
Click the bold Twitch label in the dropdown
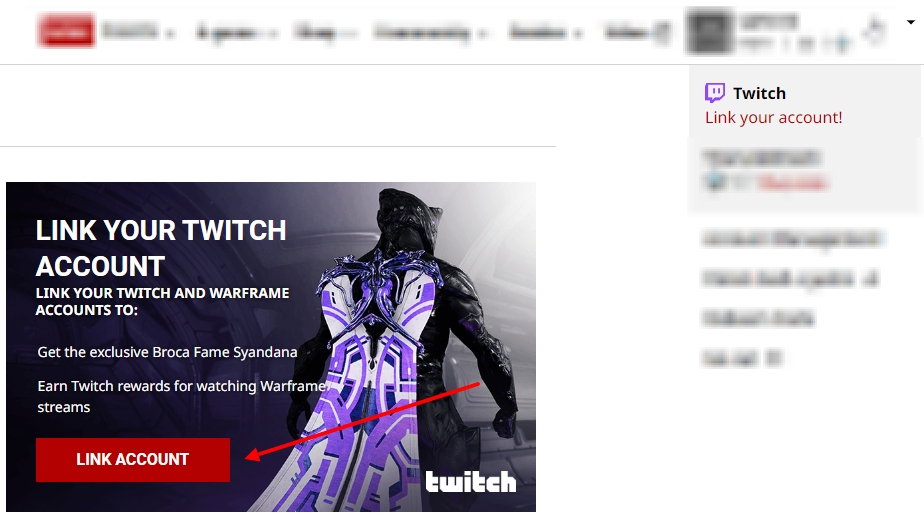point(759,93)
